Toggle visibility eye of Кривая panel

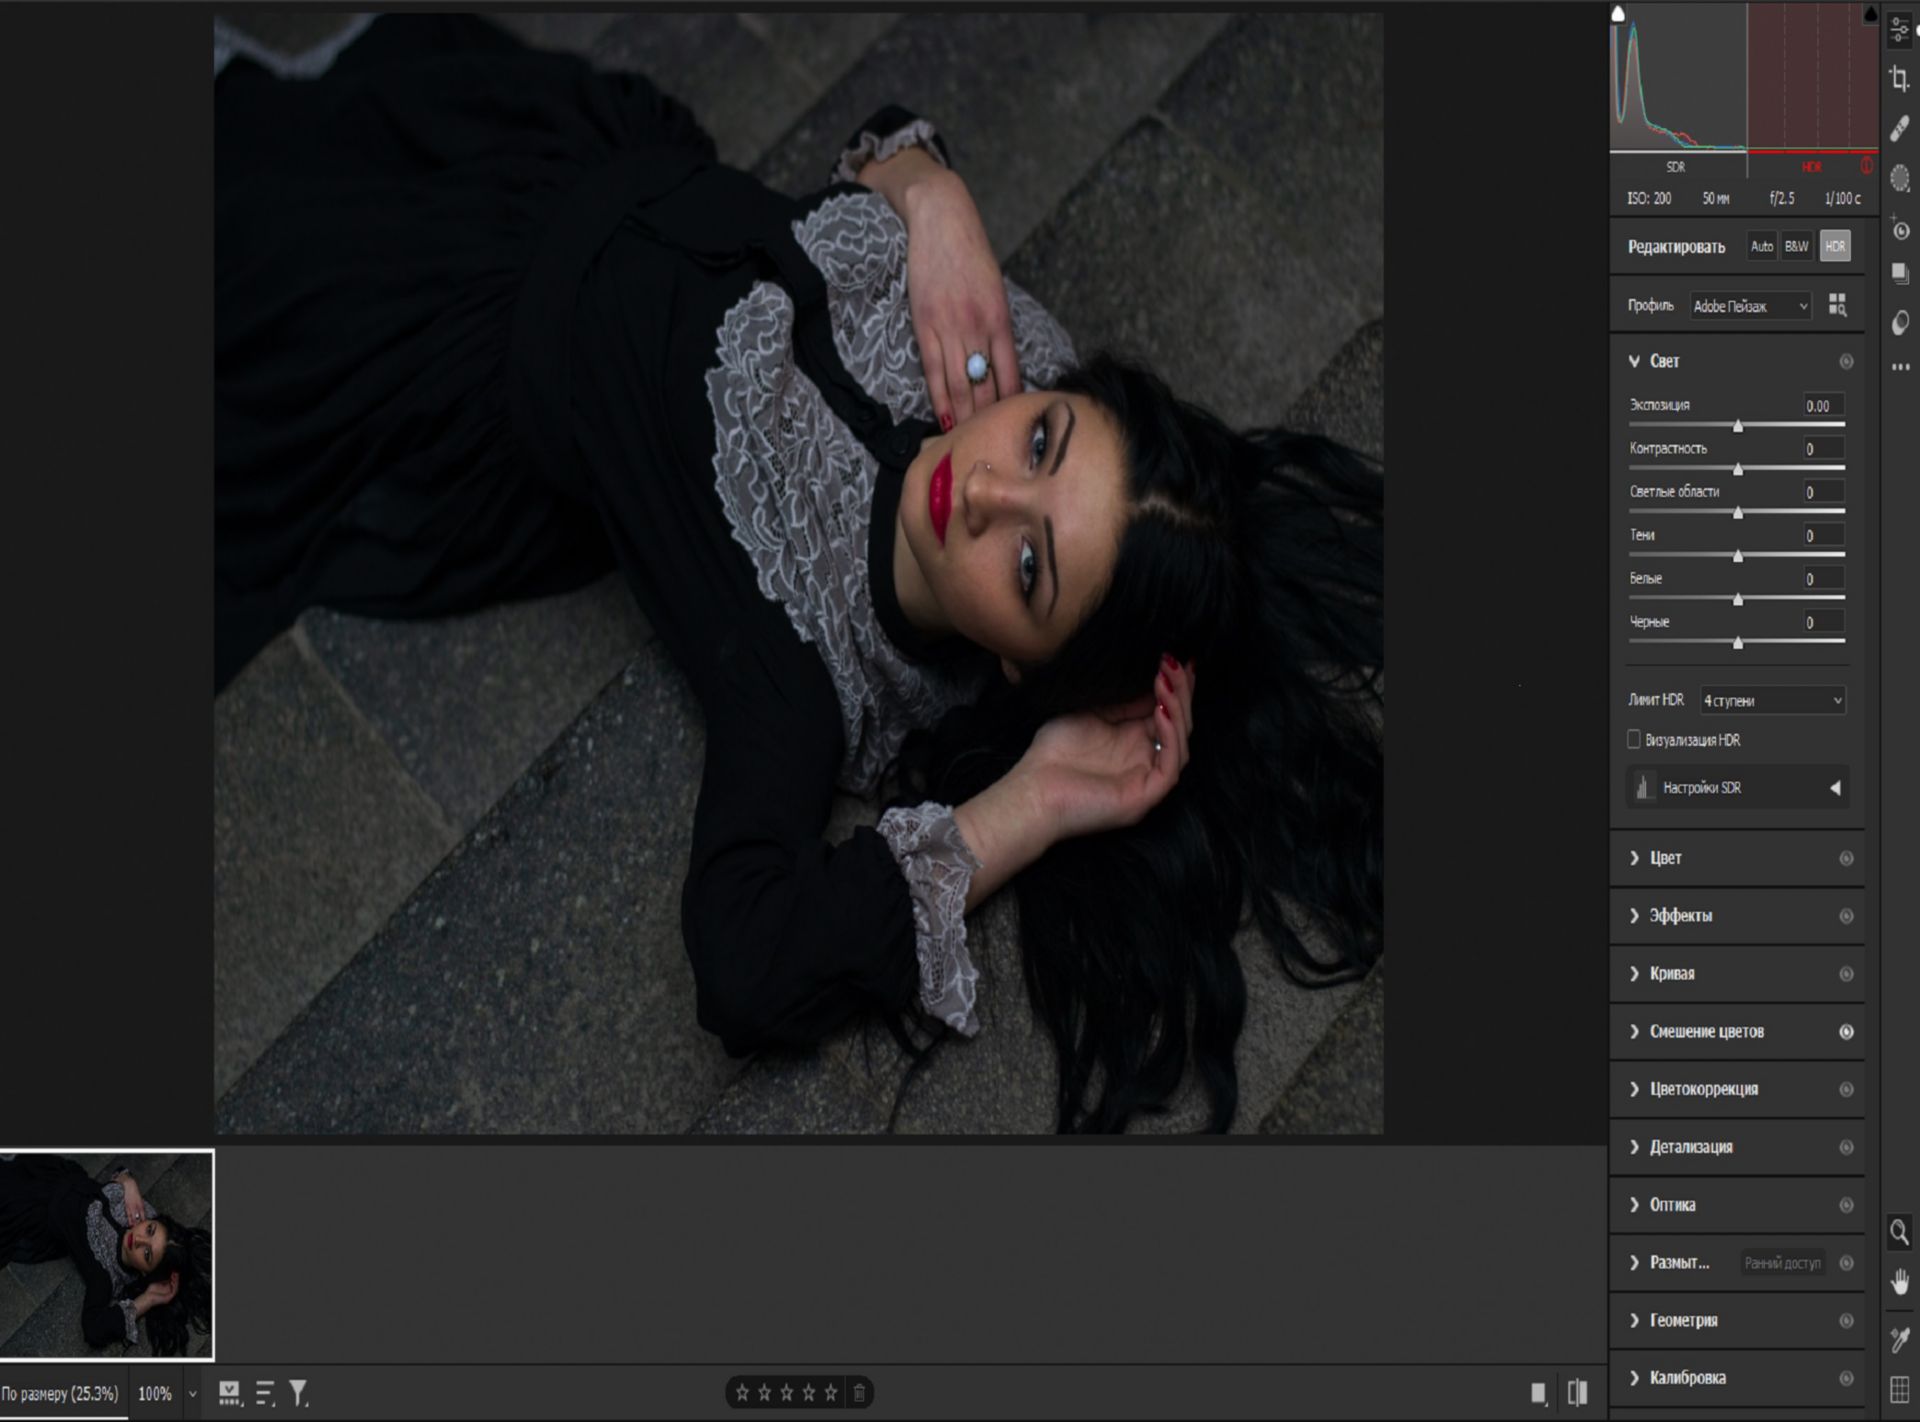1846,974
